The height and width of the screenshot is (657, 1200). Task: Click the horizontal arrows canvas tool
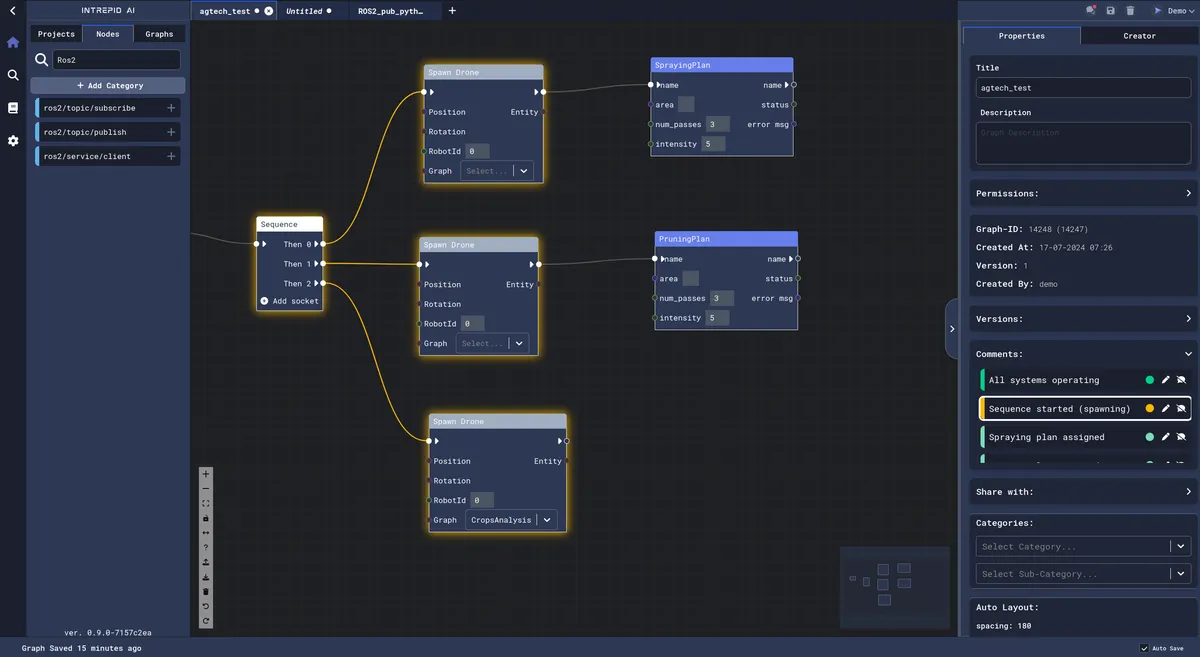coord(206,532)
